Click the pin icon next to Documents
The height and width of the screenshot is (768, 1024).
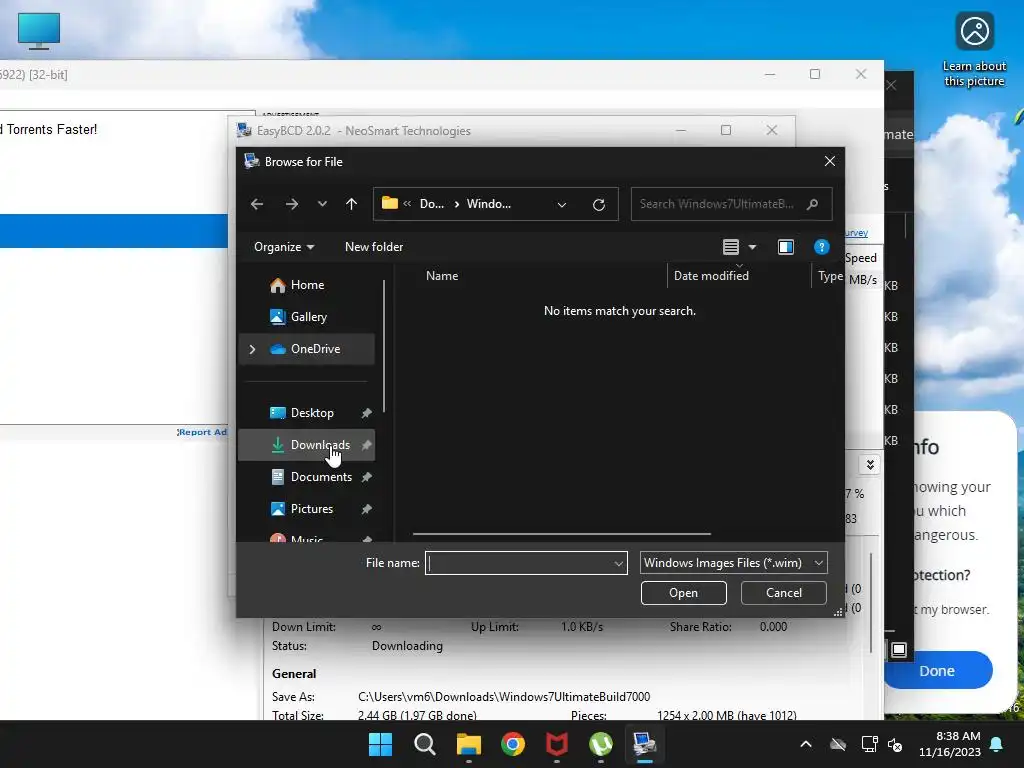click(366, 477)
